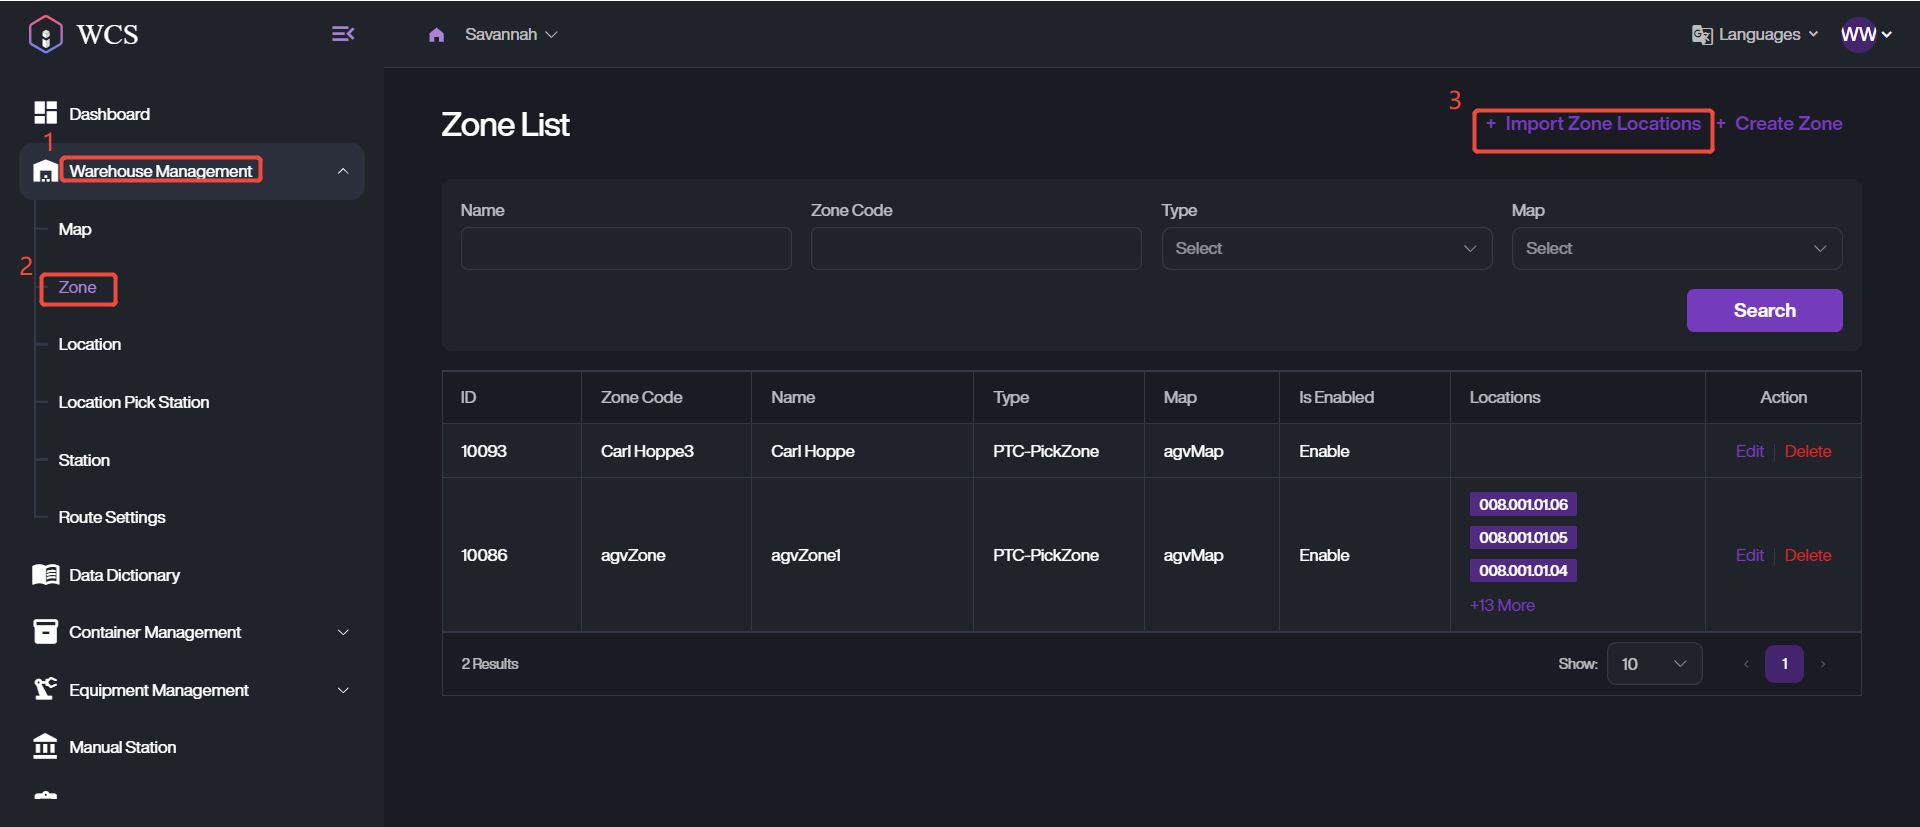Viewport: 1920px width, 827px height.
Task: Click the Equipment Management robot arm icon
Action: click(x=45, y=689)
